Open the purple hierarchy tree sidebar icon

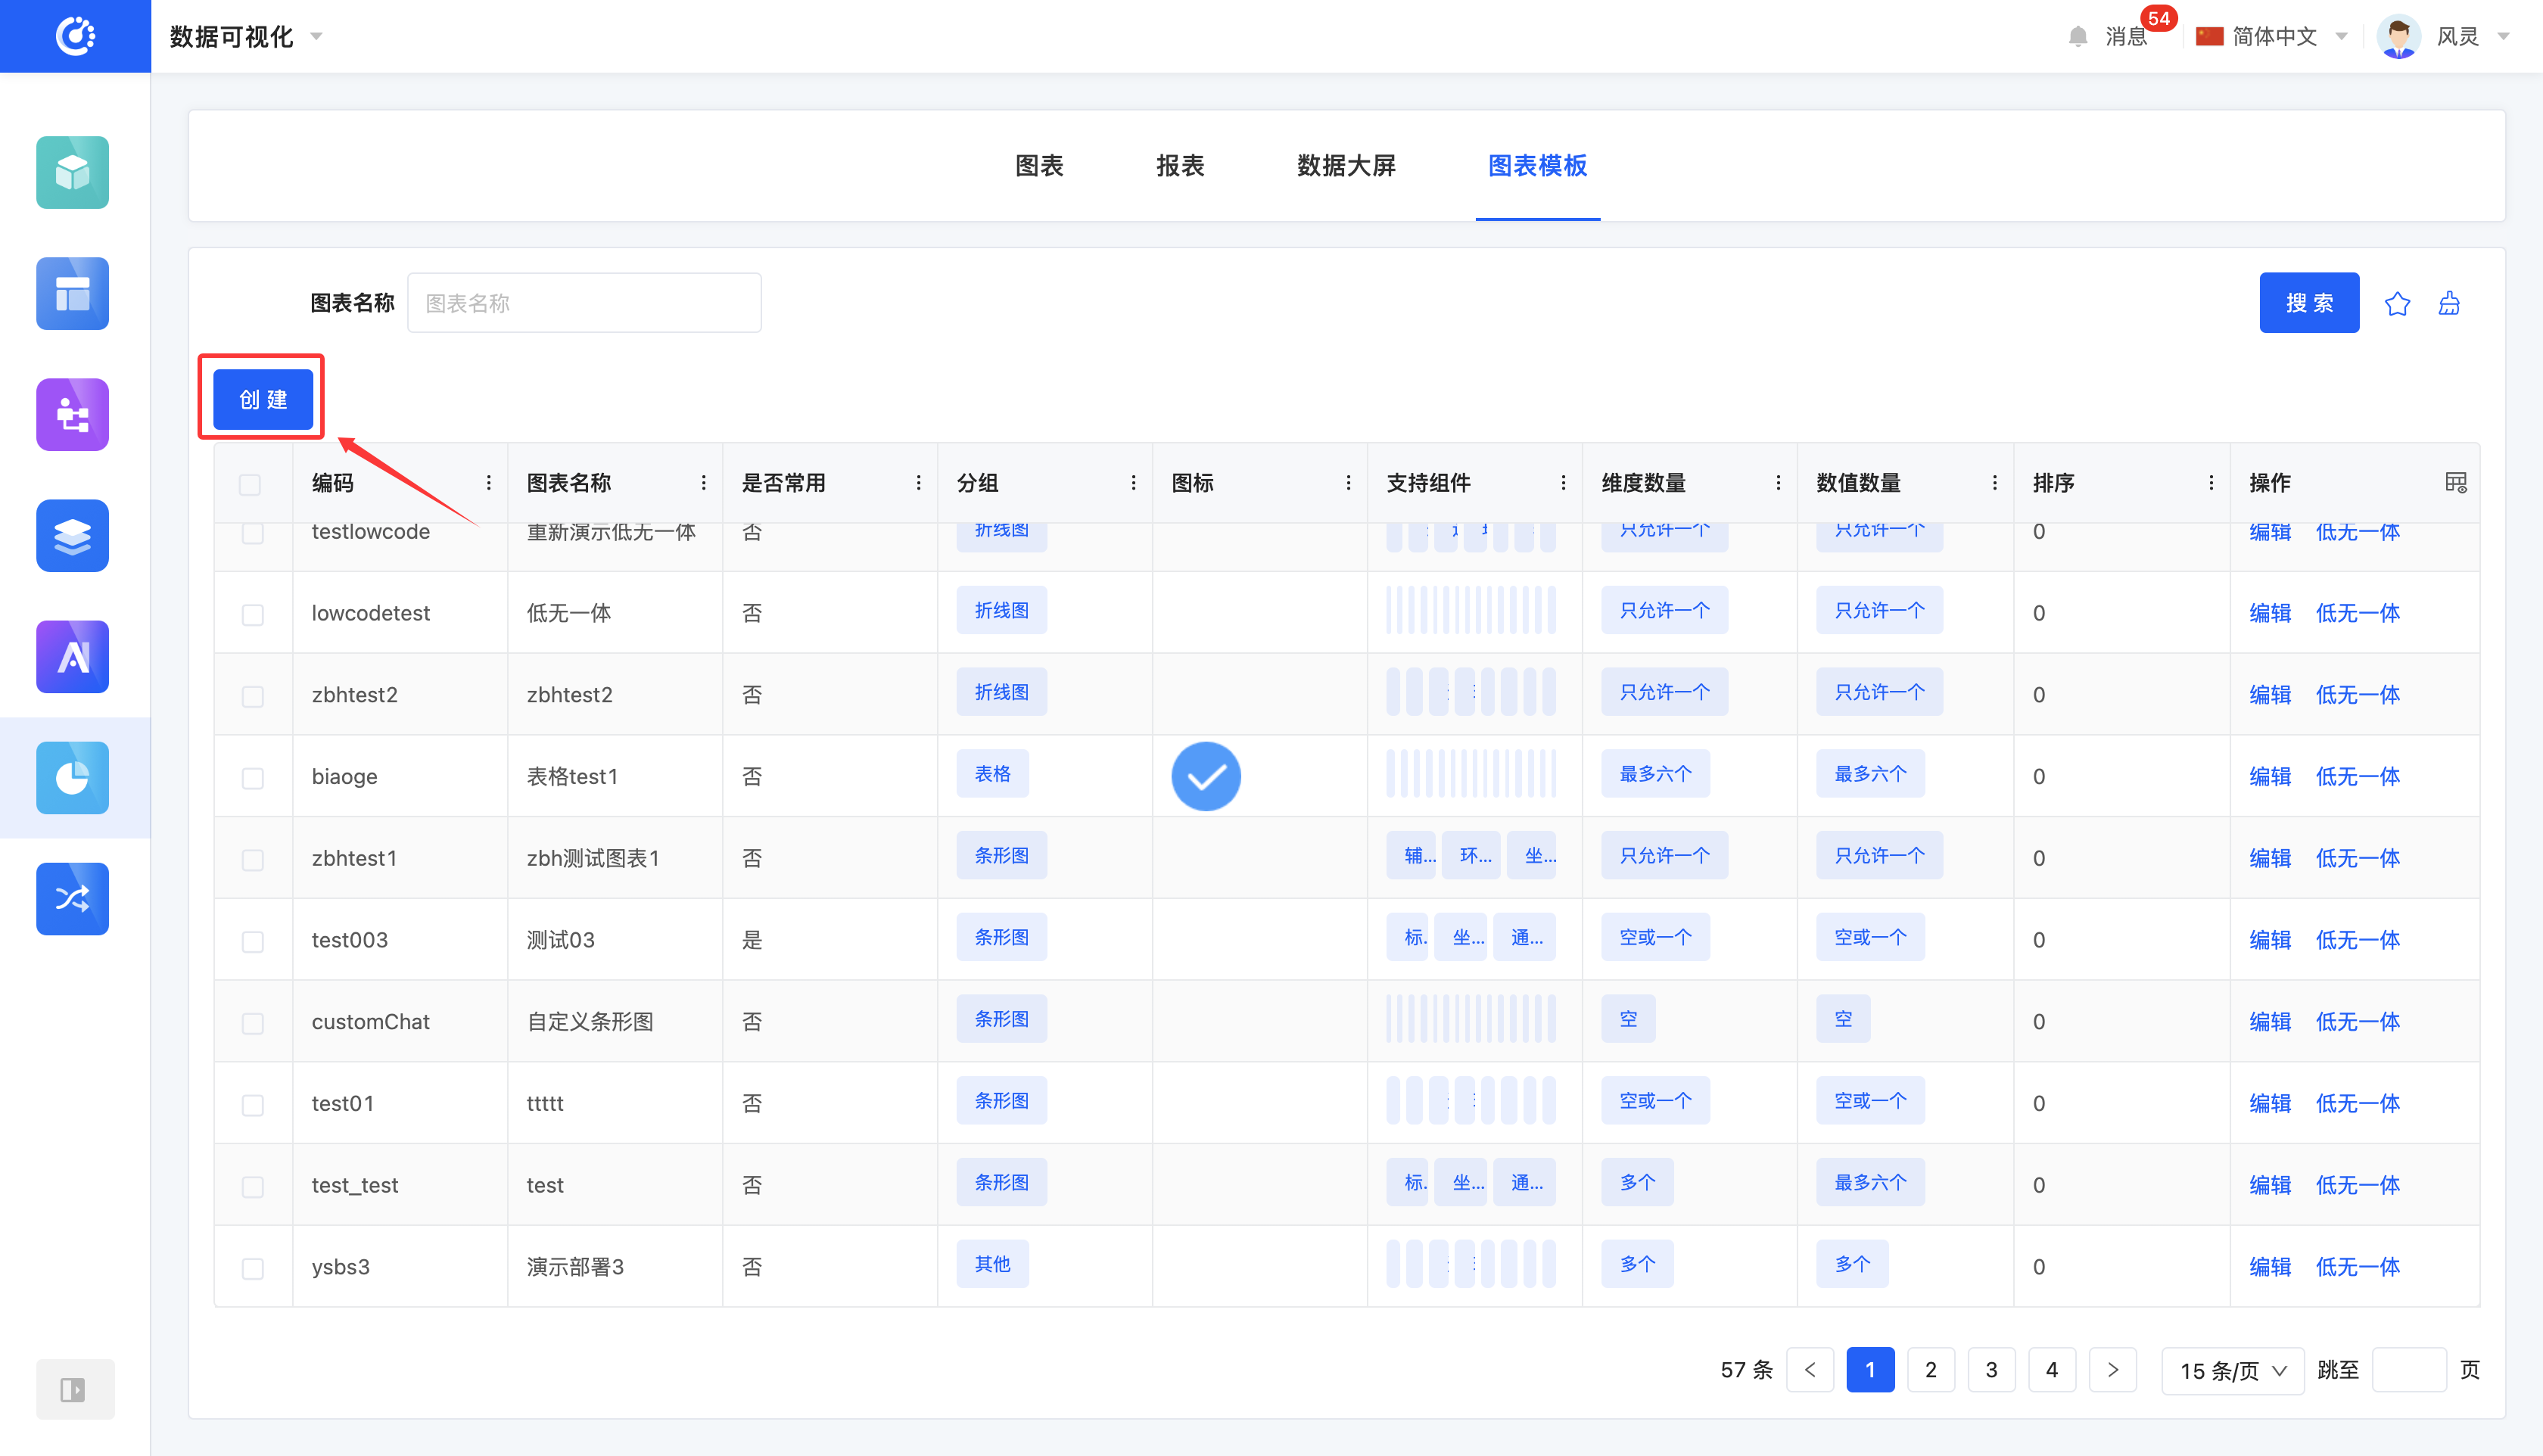[72, 414]
